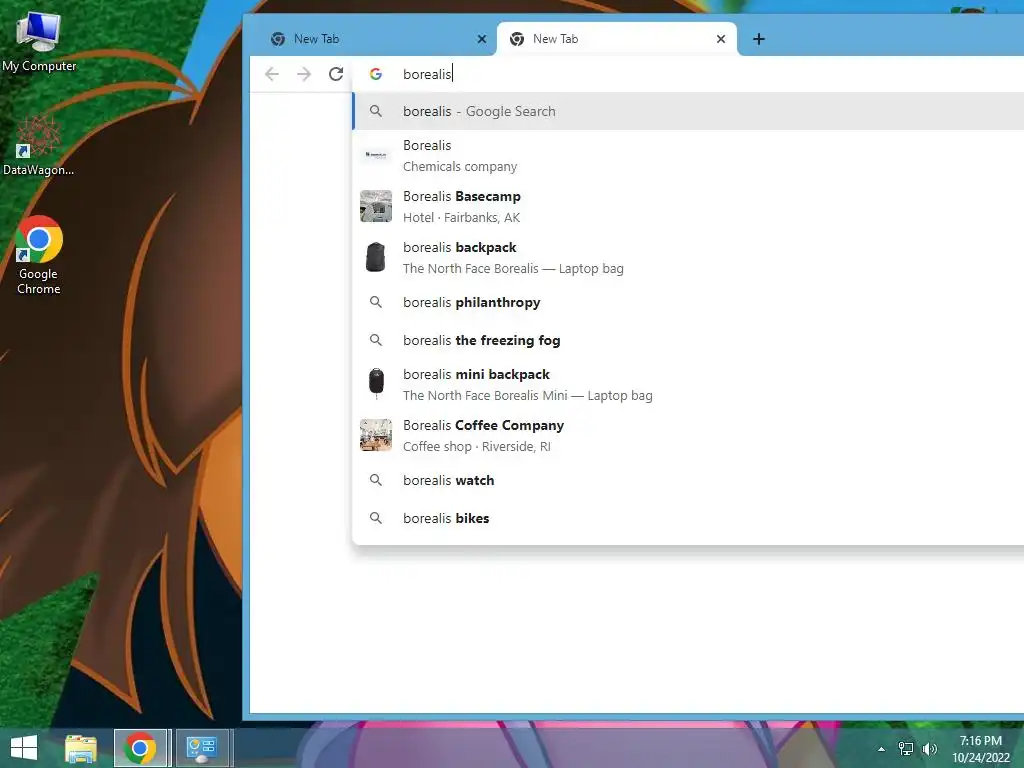Pick 'borealis mini backpack' suggestion
Viewport: 1024px width, 768px height.
click(x=688, y=384)
